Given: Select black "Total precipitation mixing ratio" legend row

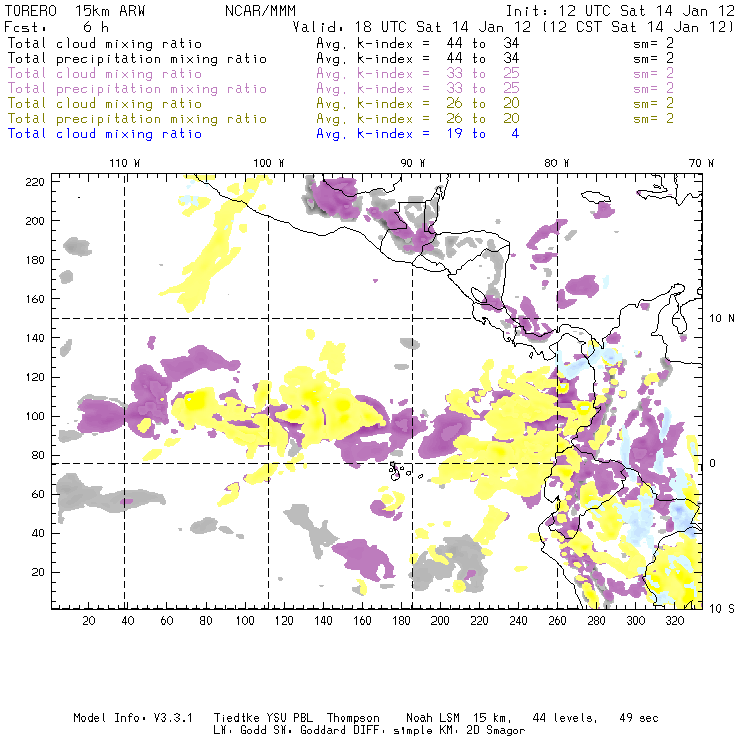Looking at the screenshot, I should coord(137,59).
